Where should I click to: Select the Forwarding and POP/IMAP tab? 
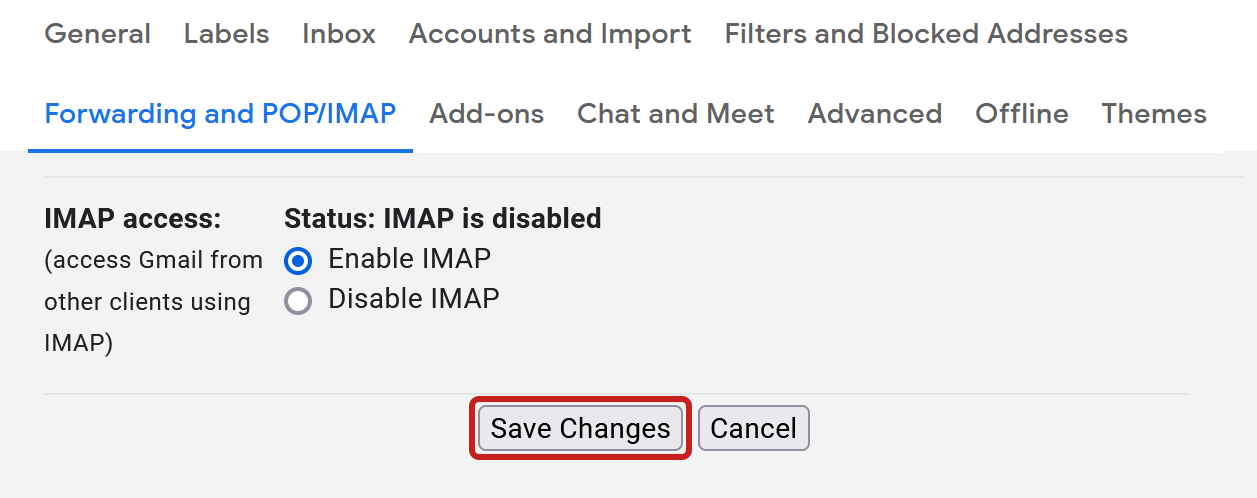[x=220, y=114]
